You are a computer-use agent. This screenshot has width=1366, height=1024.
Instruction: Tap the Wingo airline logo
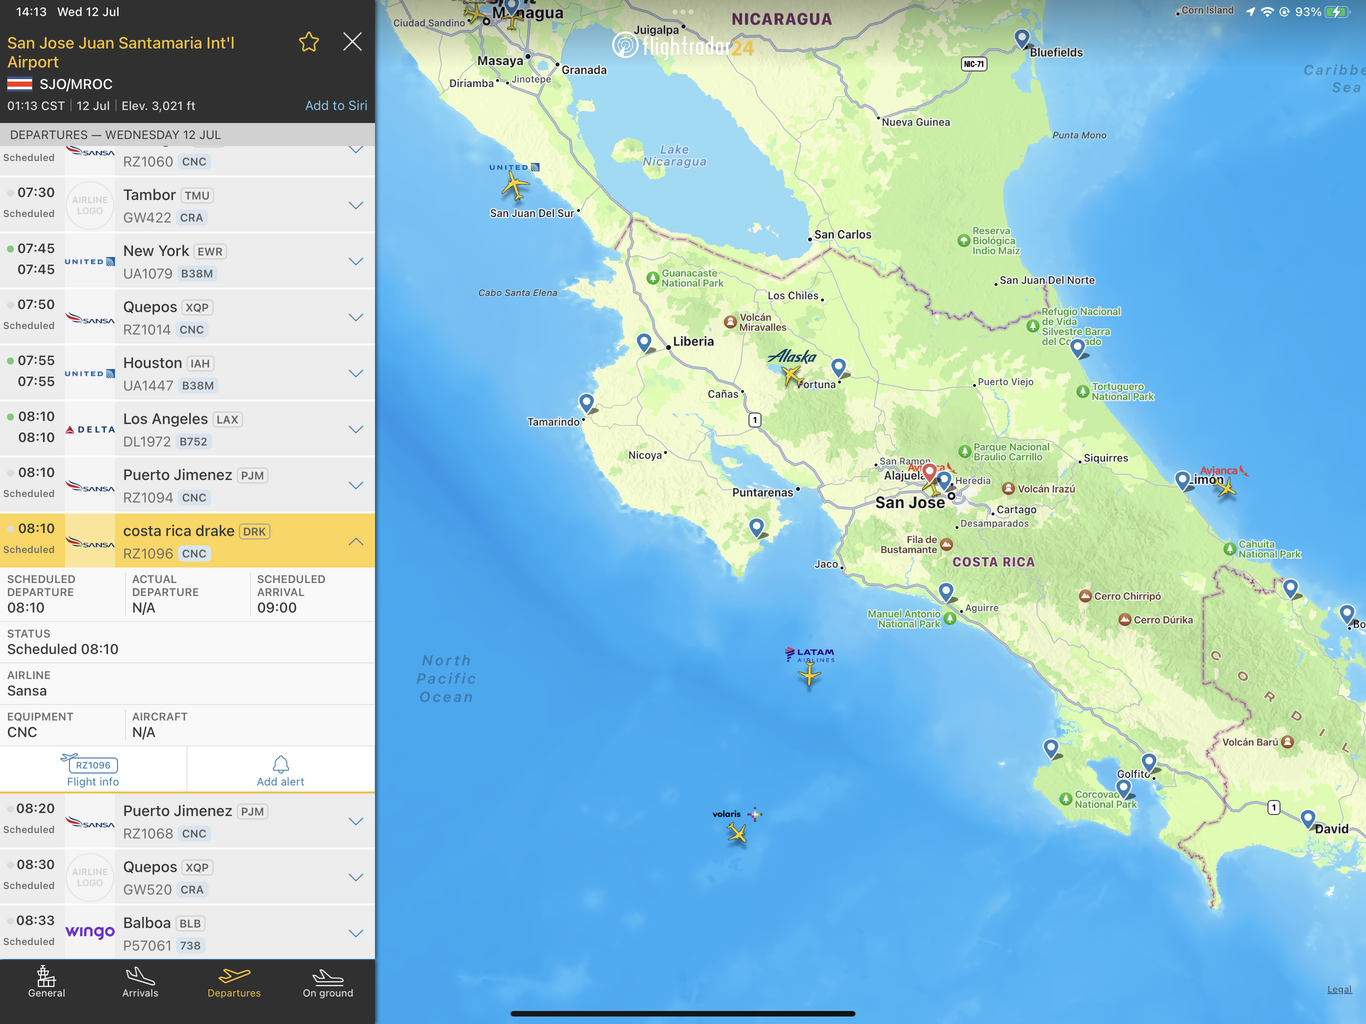pyautogui.click(x=90, y=932)
